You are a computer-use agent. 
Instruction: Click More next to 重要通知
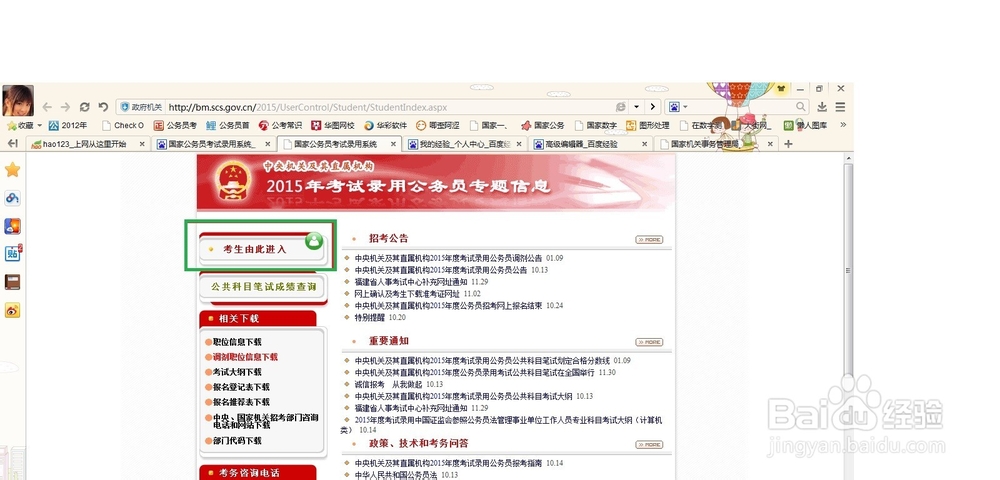point(649,342)
